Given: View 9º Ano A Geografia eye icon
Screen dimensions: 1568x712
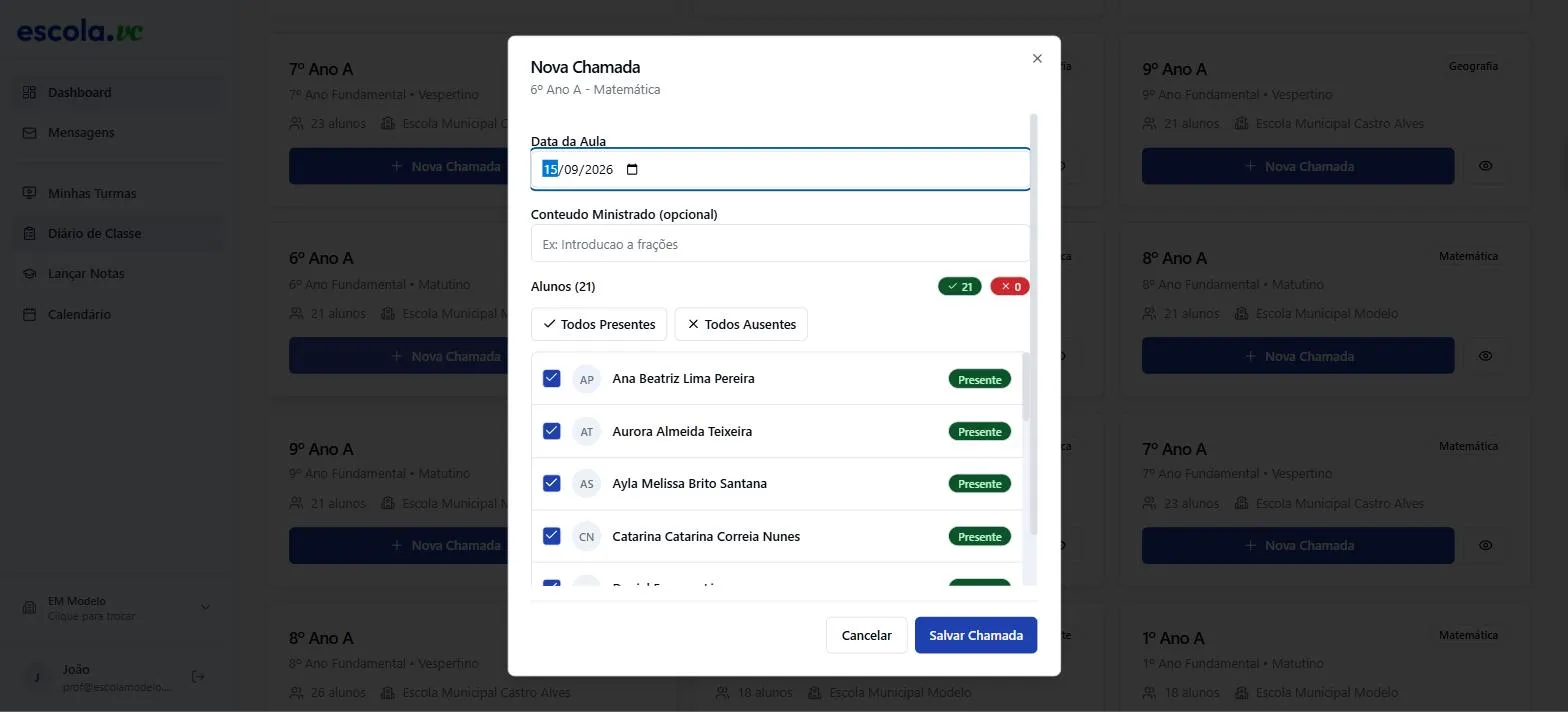Looking at the screenshot, I should [1485, 166].
